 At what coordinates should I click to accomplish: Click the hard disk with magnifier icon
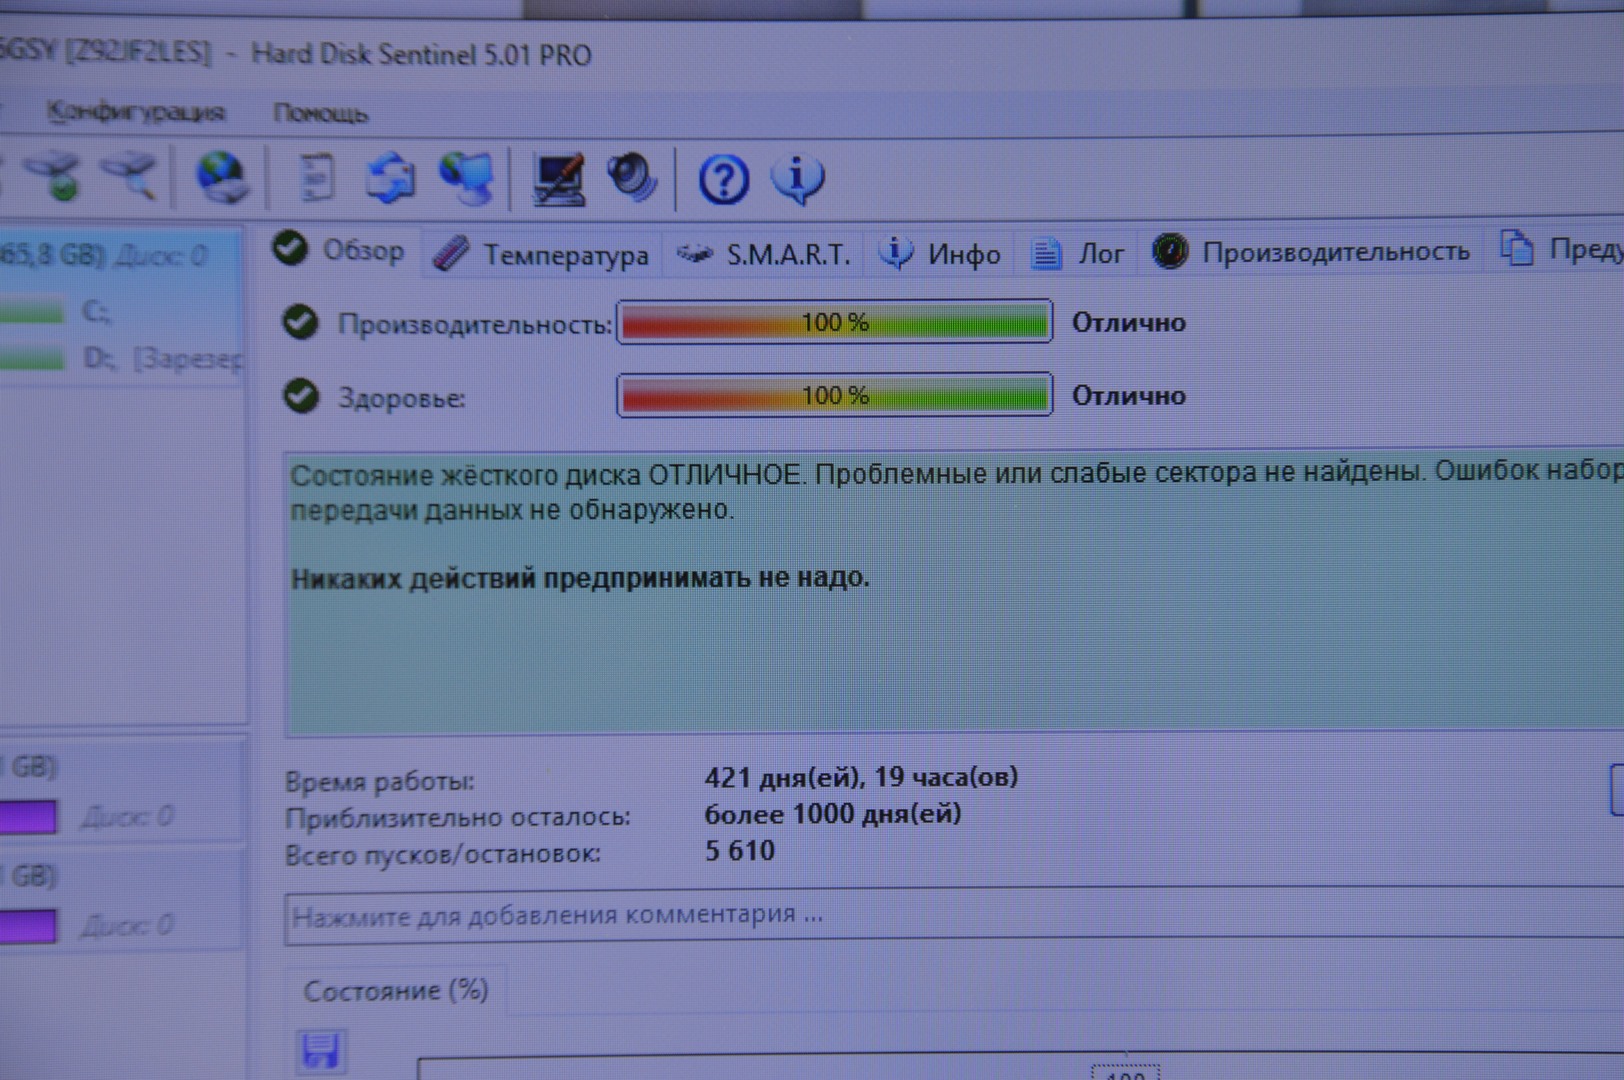(128, 176)
